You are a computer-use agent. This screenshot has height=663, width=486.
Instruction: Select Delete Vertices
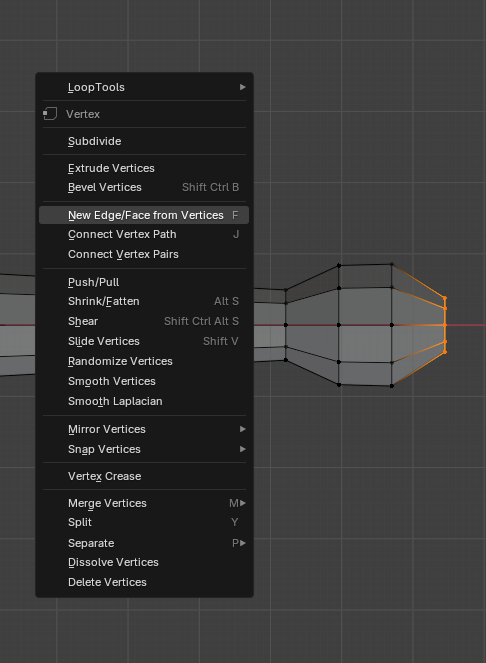click(x=144, y=582)
